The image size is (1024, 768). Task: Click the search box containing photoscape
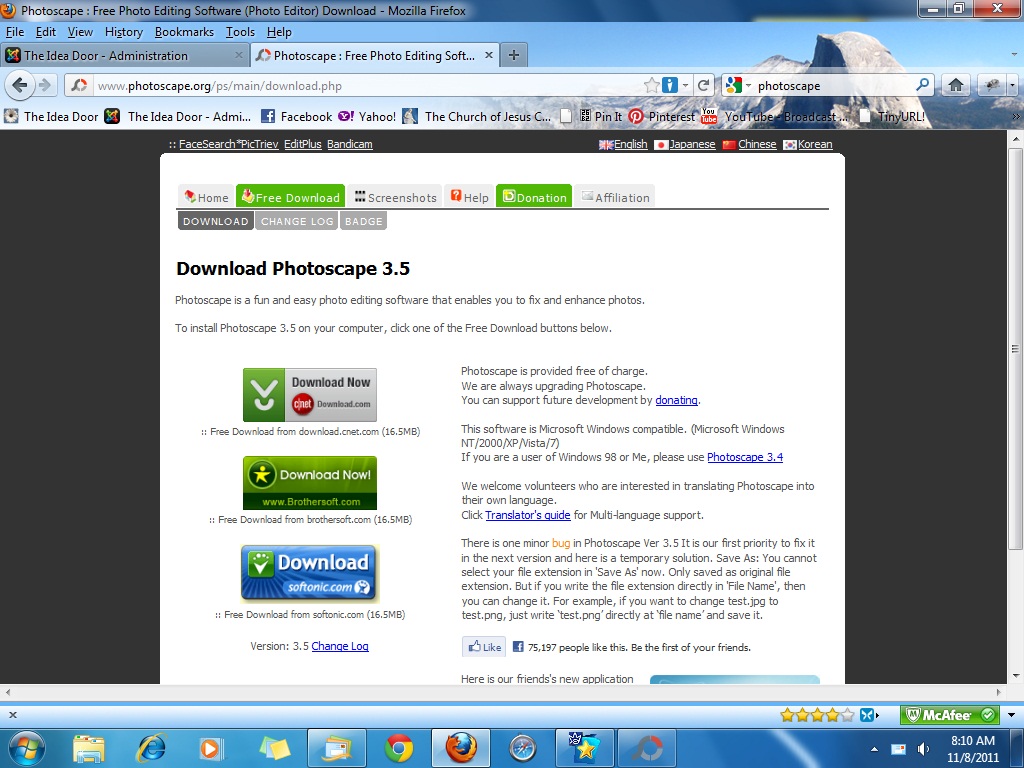(834, 86)
